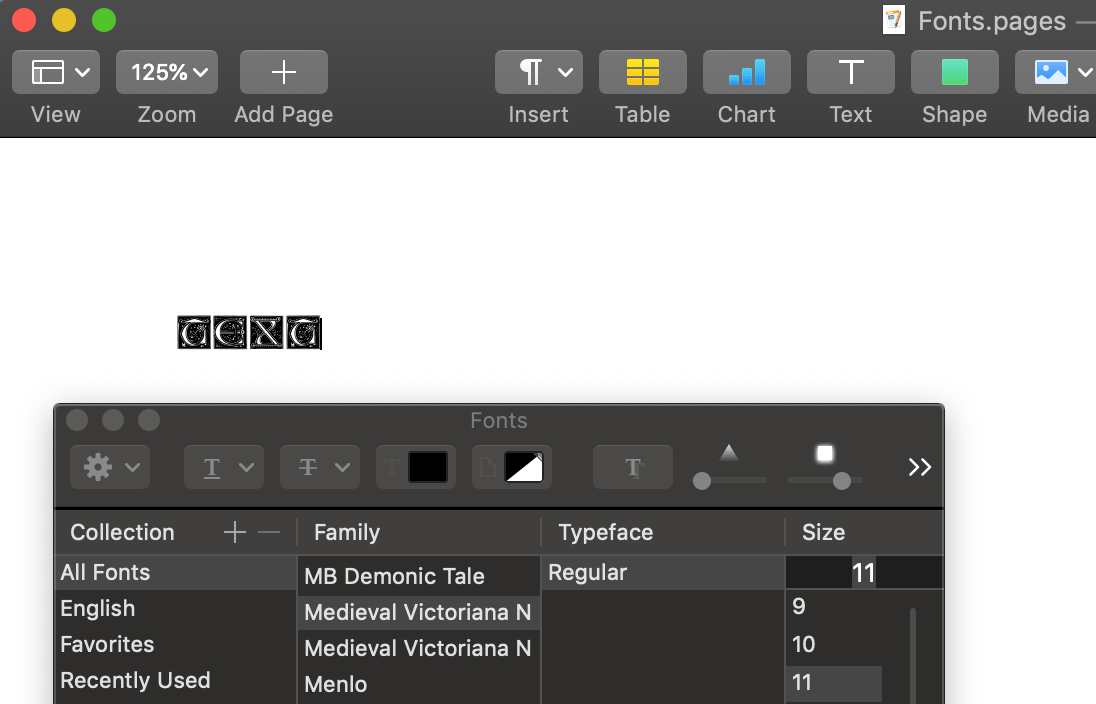
Task: Click the Add Page plus icon
Action: point(284,72)
